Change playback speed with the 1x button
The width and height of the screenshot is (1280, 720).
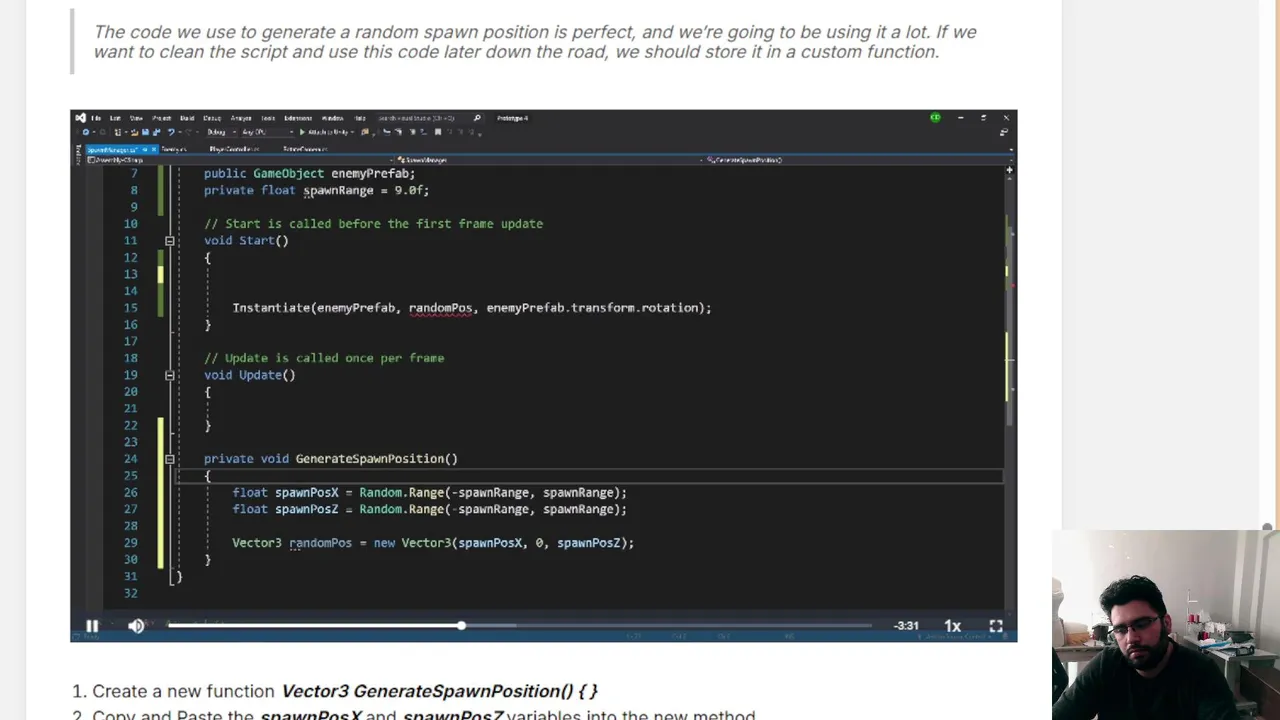952,626
